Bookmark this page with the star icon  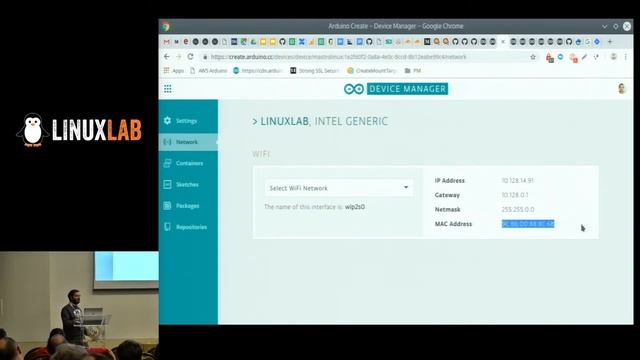(x=533, y=57)
